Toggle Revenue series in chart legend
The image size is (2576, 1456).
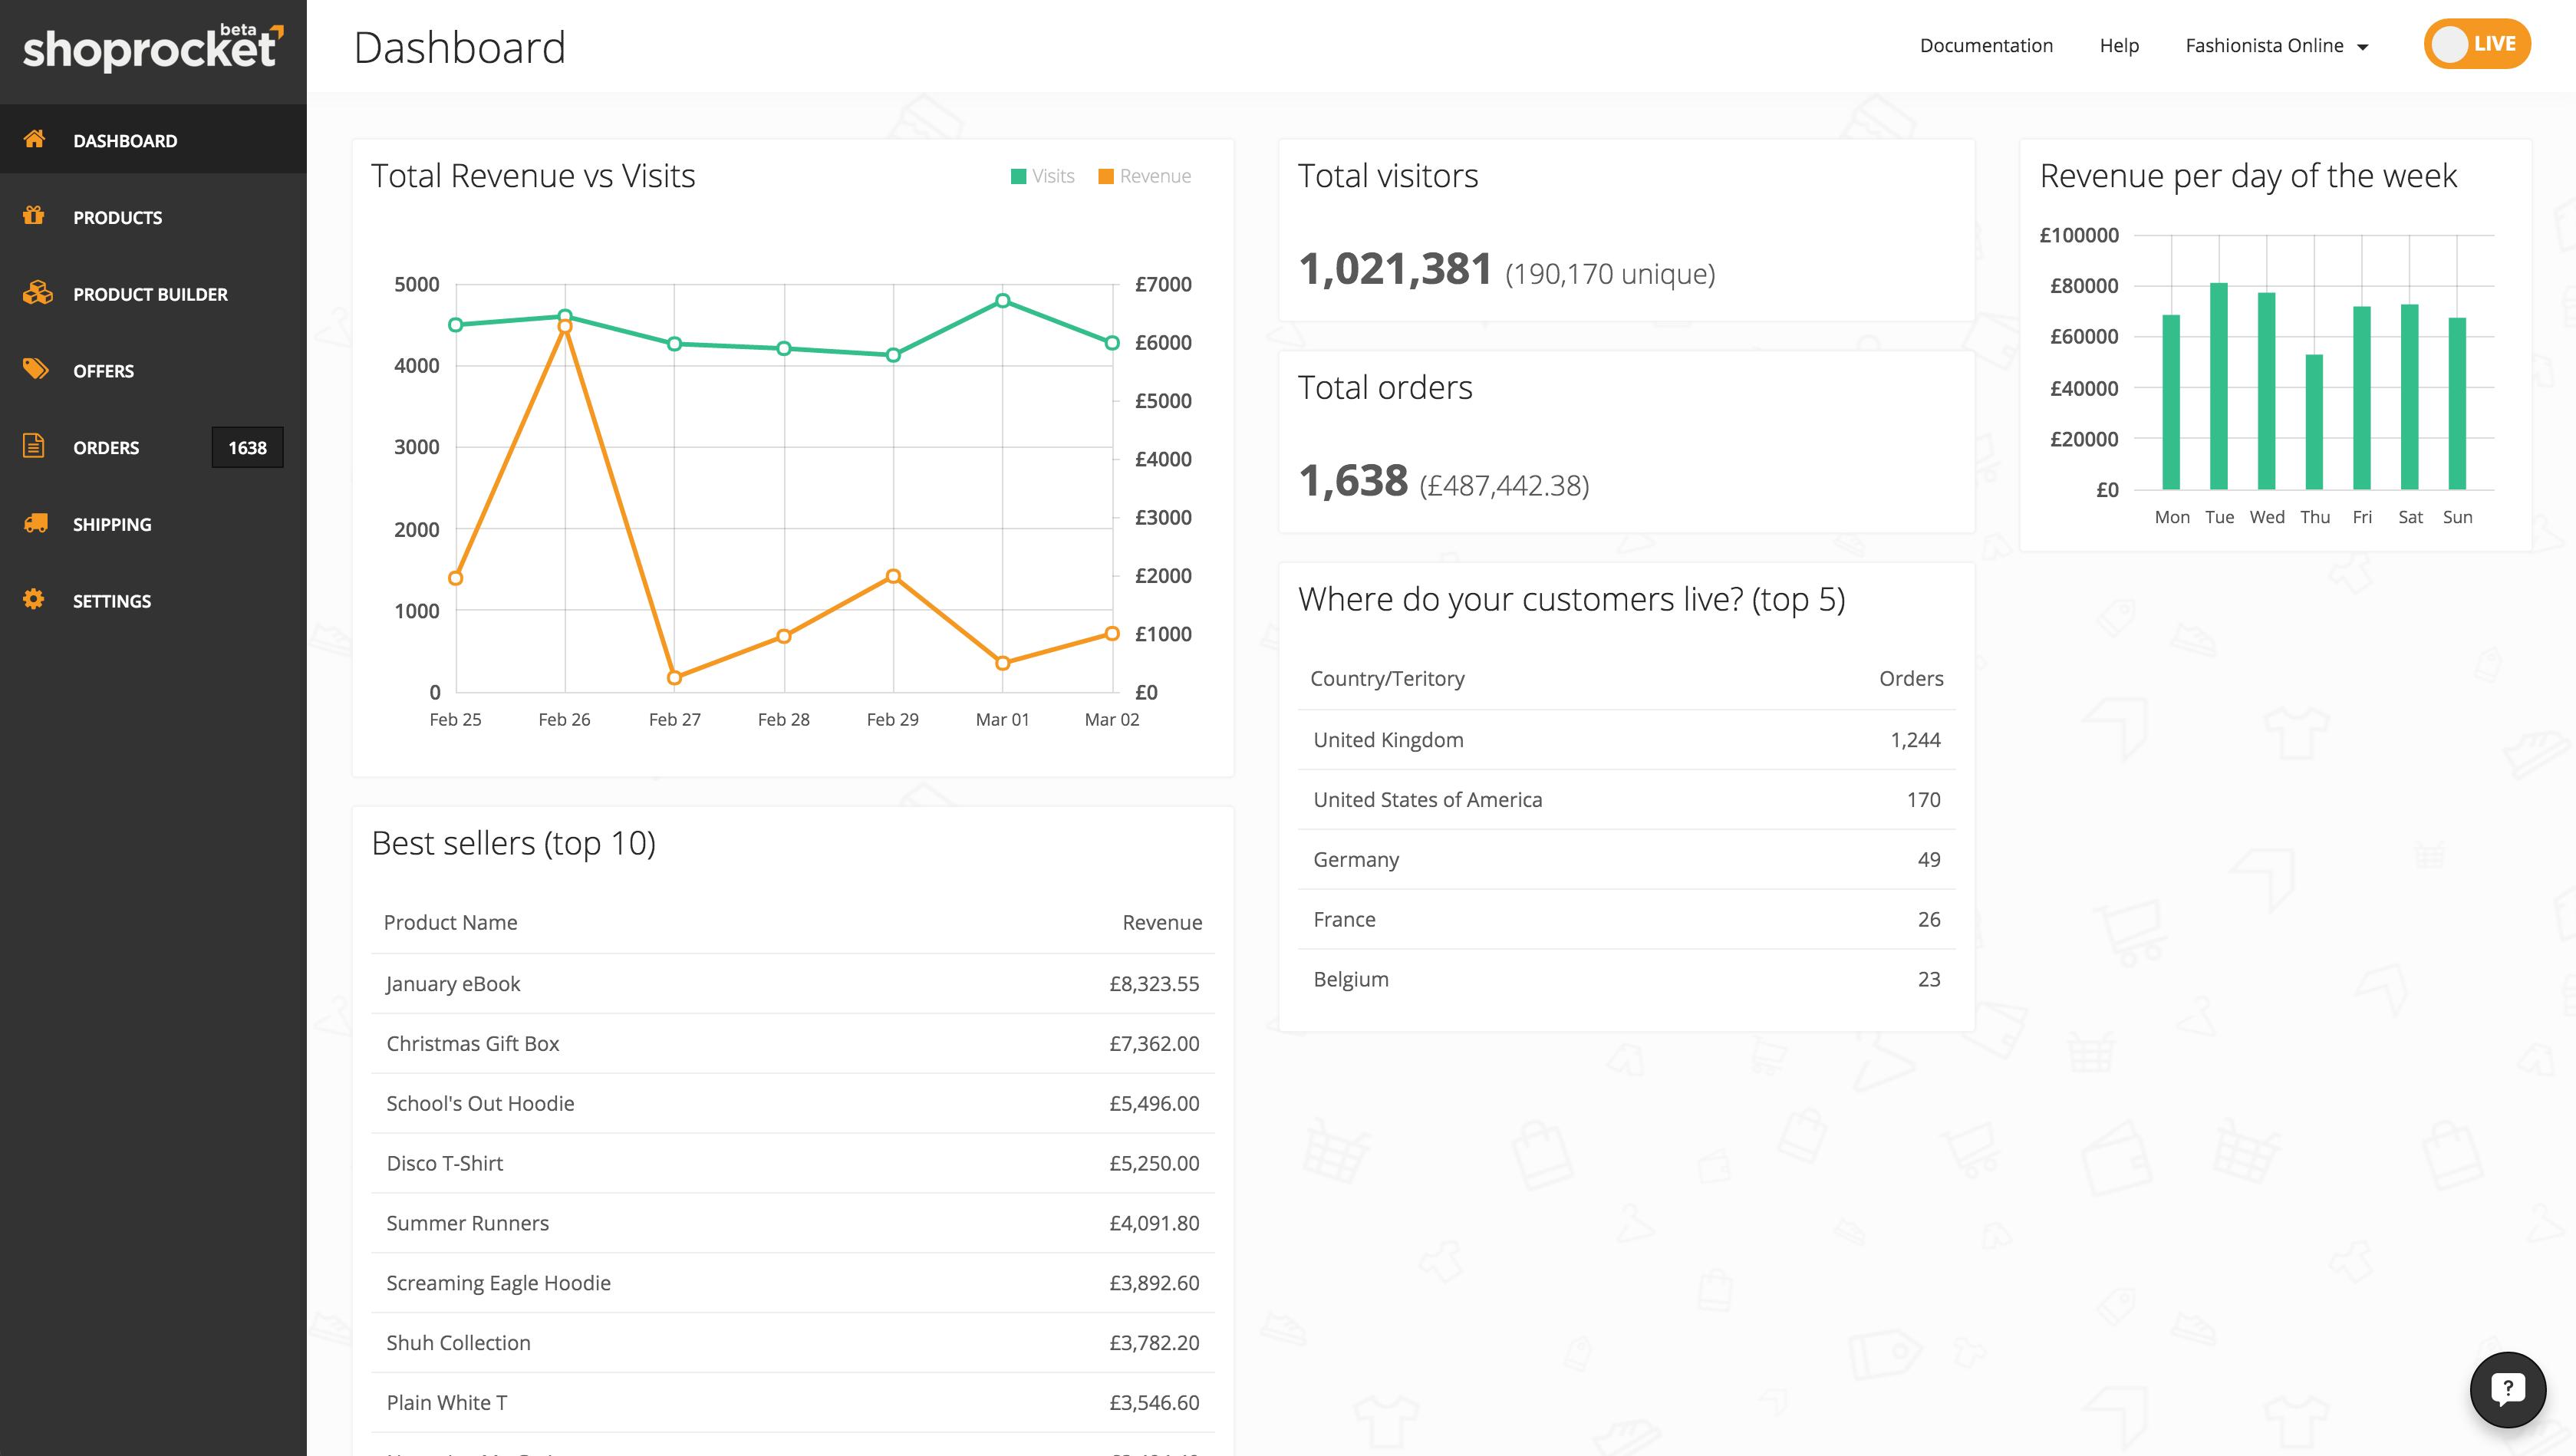coord(1145,176)
